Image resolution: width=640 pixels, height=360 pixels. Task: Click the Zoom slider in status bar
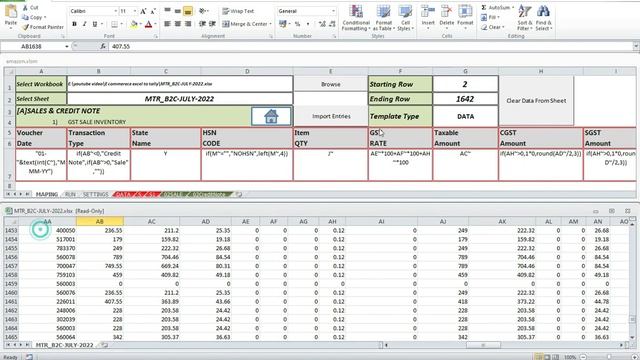[609, 357]
